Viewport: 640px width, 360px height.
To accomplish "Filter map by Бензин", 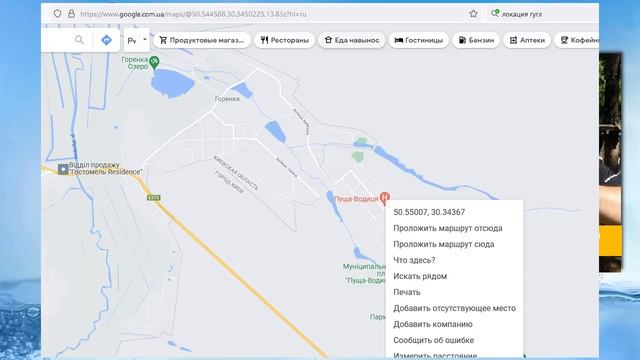I will (476, 40).
